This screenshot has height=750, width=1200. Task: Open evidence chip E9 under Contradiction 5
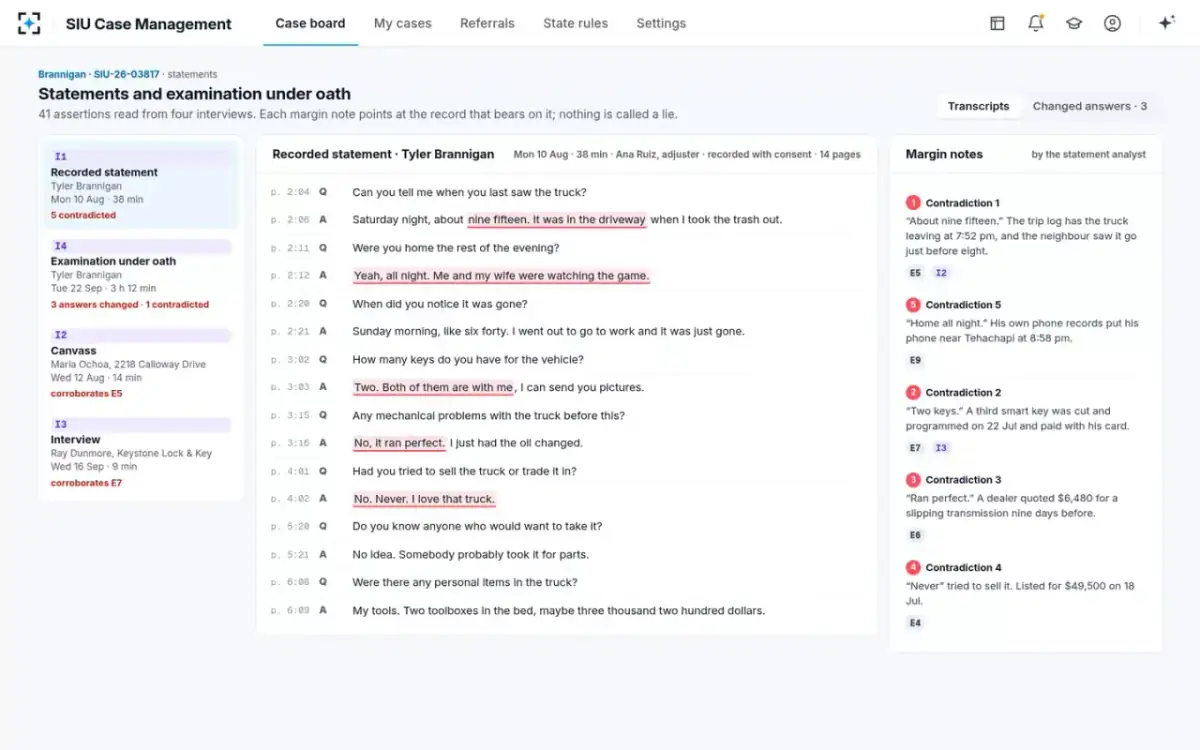tap(915, 360)
